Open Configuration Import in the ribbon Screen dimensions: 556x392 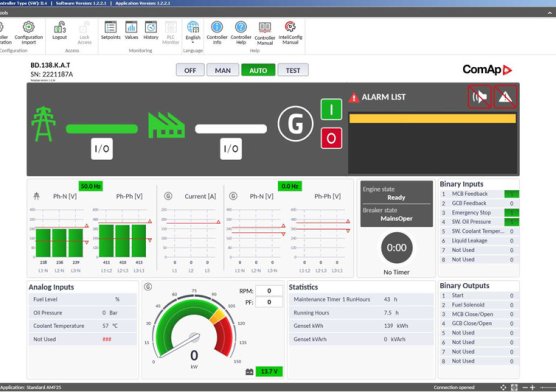click(x=29, y=32)
